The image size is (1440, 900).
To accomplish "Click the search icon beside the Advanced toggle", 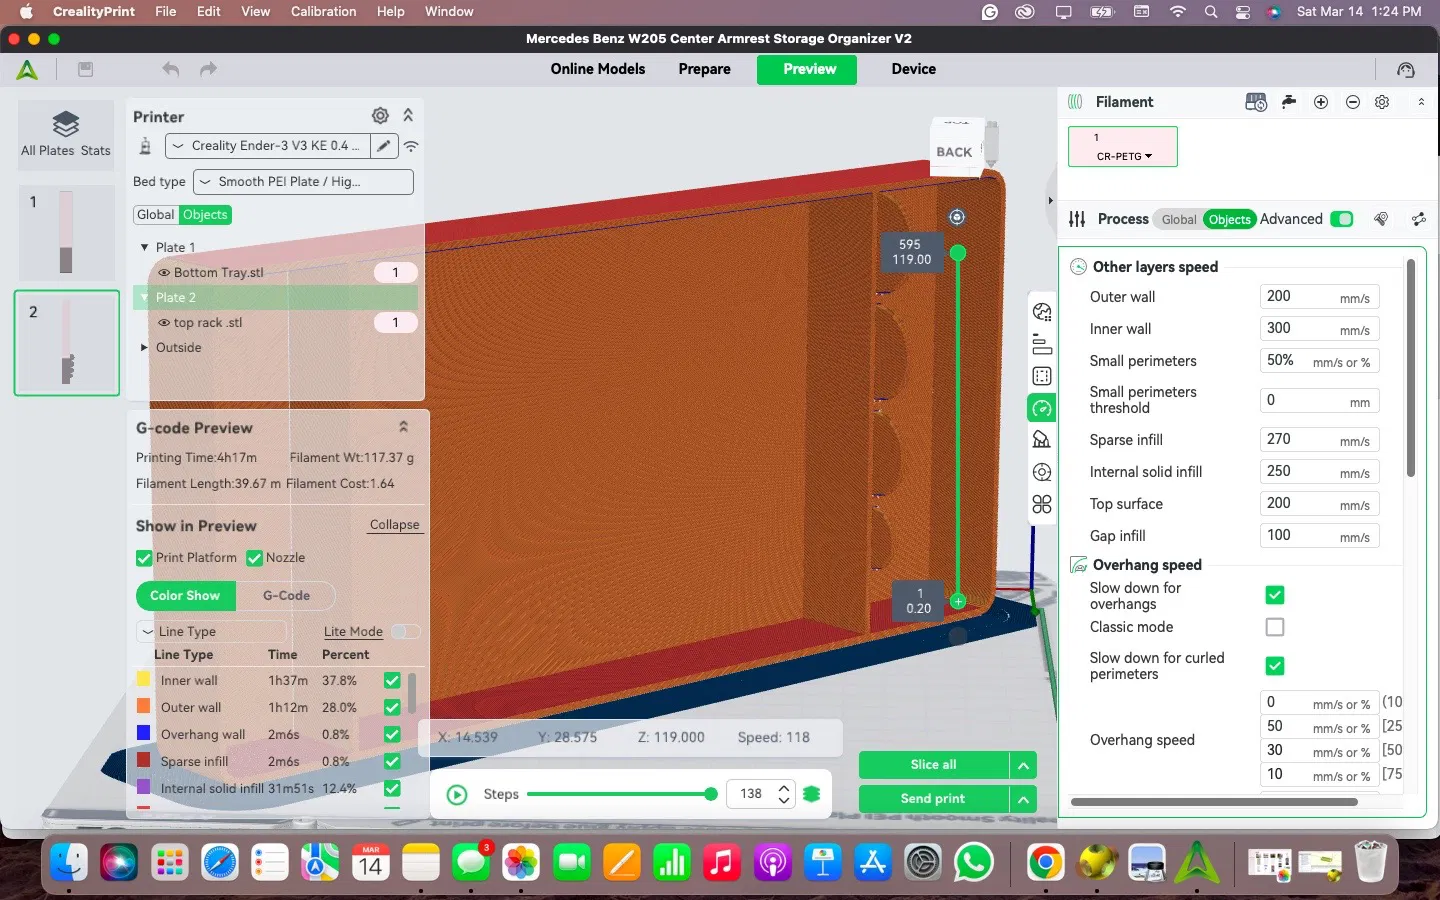I will coord(1381,219).
